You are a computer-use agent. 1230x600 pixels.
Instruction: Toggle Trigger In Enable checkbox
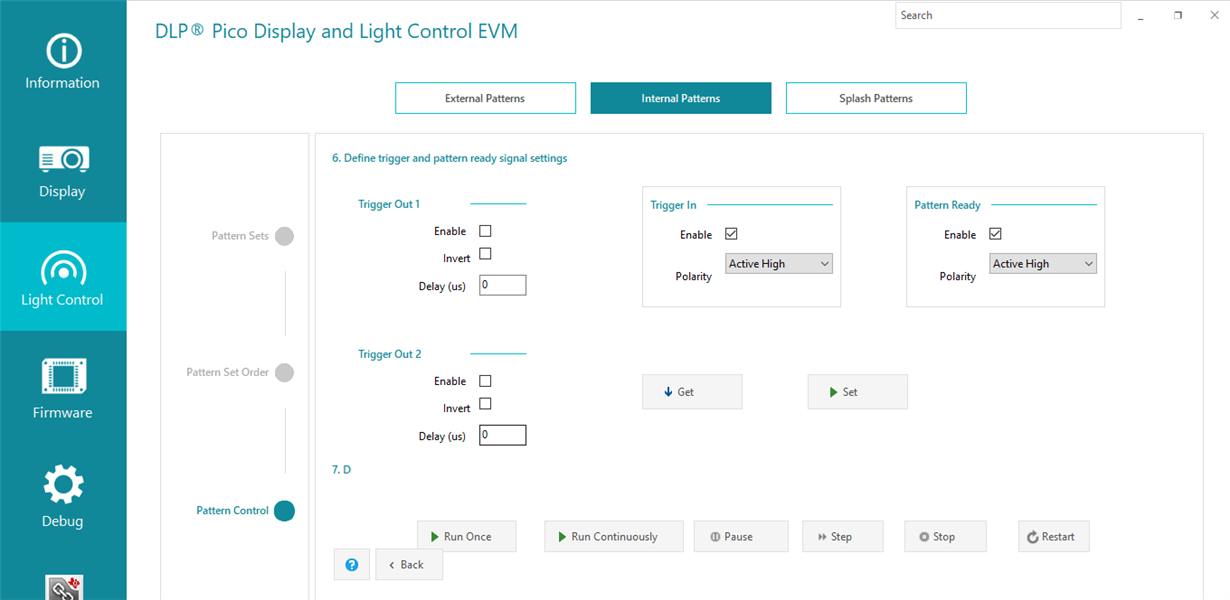[731, 234]
